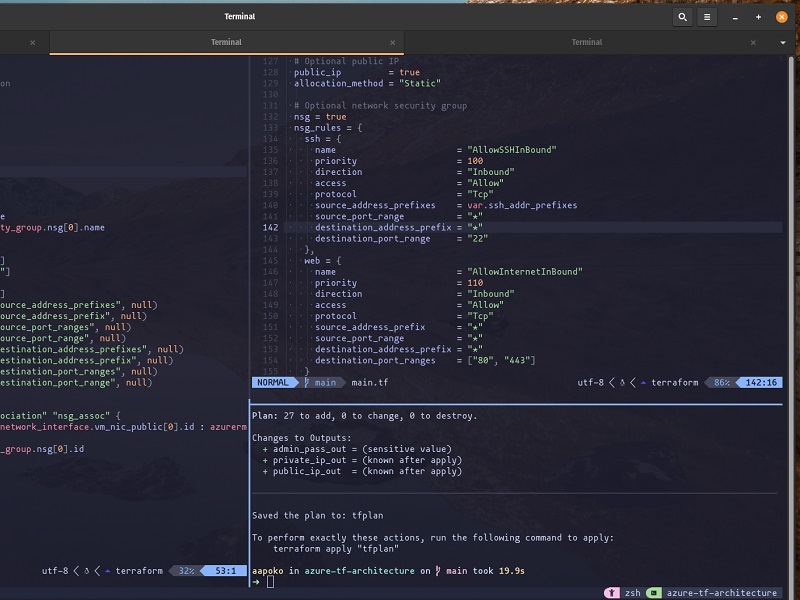Screen dimensions: 800x600
Task: Click terraform filetype in left pane statusline
Action: pyautogui.click(x=139, y=571)
